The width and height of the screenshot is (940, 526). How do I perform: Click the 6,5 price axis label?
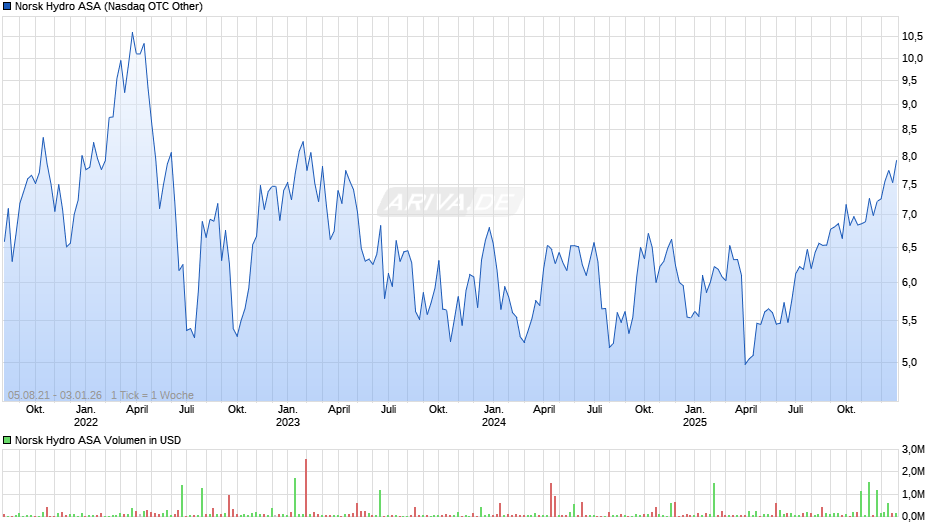(x=909, y=248)
